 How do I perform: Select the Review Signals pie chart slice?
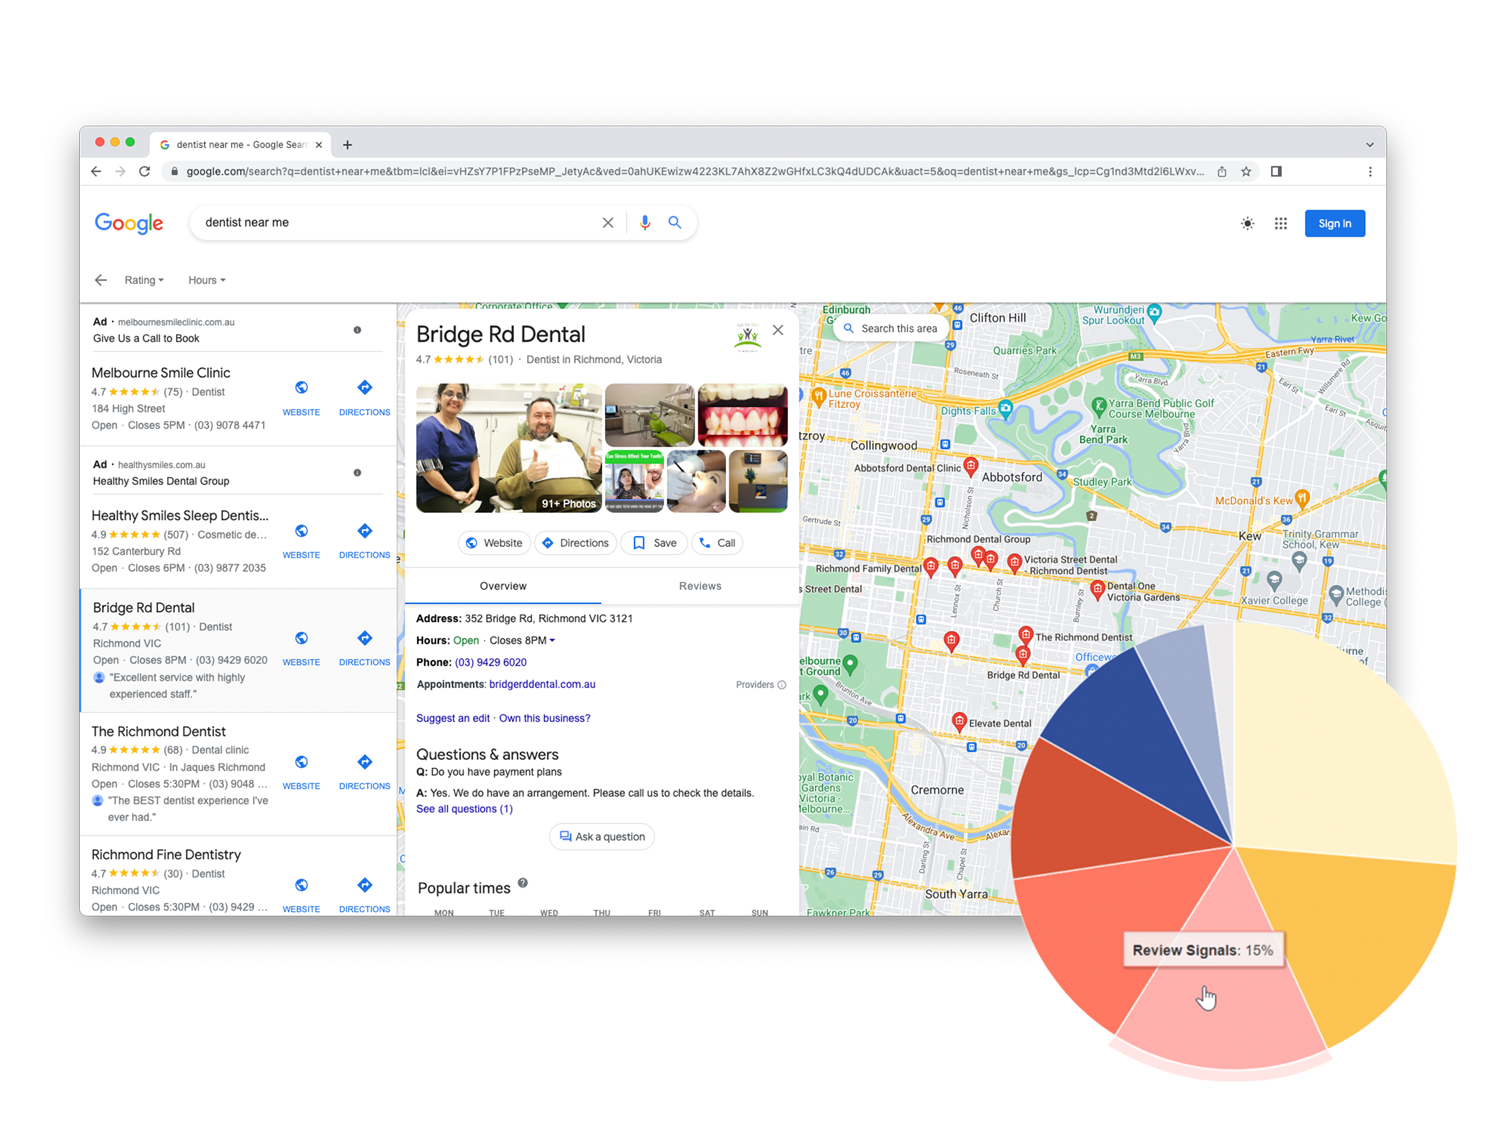[x=1230, y=1000]
